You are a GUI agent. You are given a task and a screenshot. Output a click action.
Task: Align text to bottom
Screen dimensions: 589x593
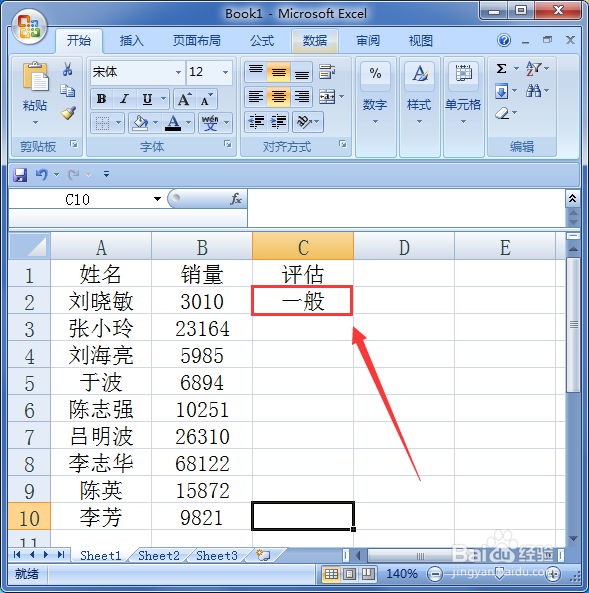[301, 71]
